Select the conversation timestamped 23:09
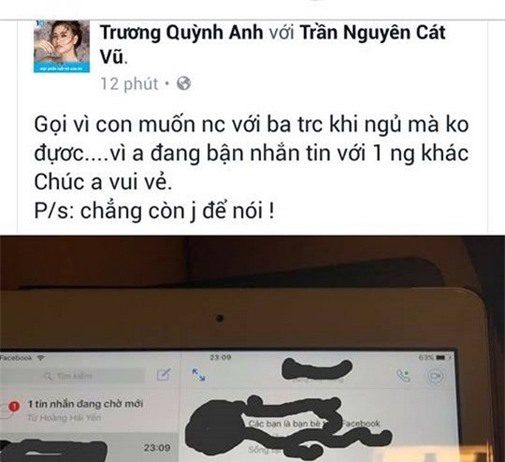Viewport: 505px width, 462px height. (x=90, y=447)
